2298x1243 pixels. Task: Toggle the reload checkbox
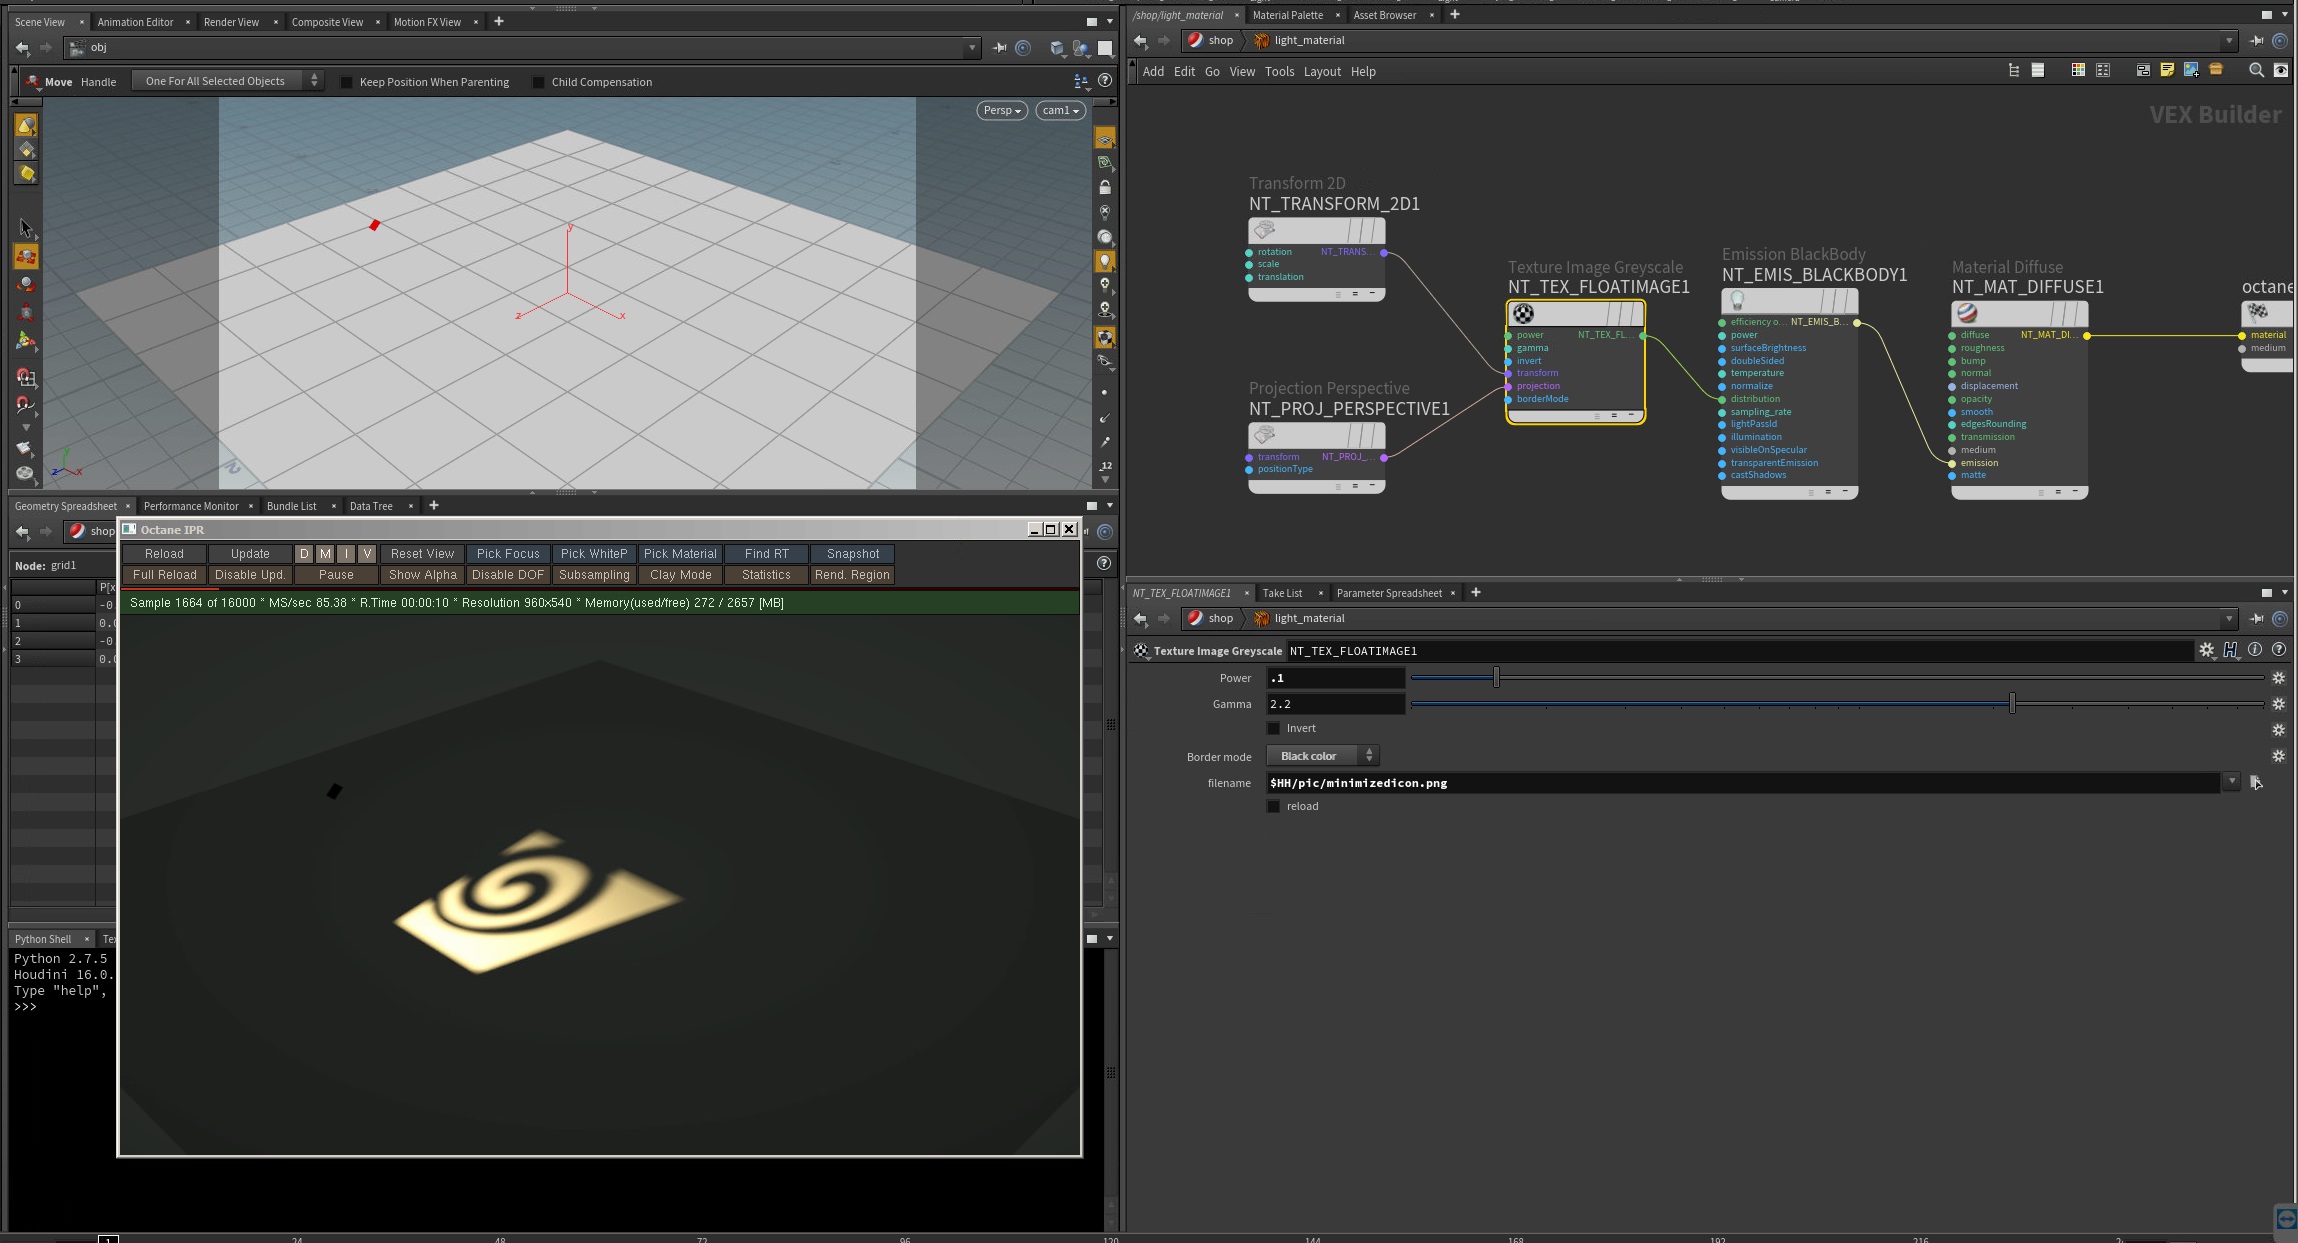click(x=1273, y=806)
